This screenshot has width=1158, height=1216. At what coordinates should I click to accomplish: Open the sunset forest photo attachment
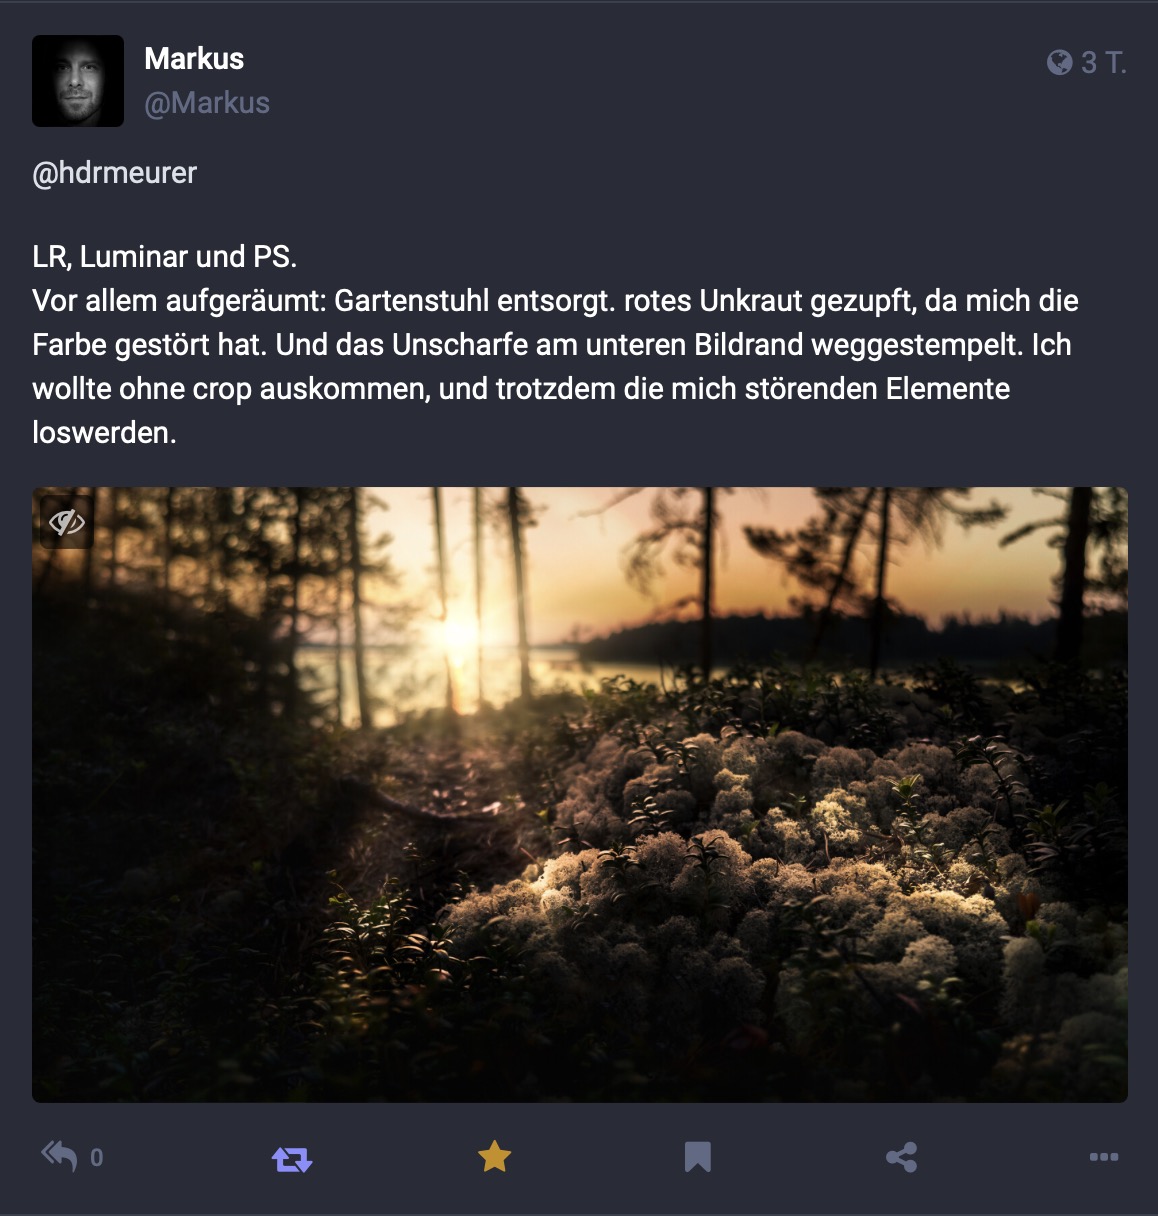pos(580,795)
